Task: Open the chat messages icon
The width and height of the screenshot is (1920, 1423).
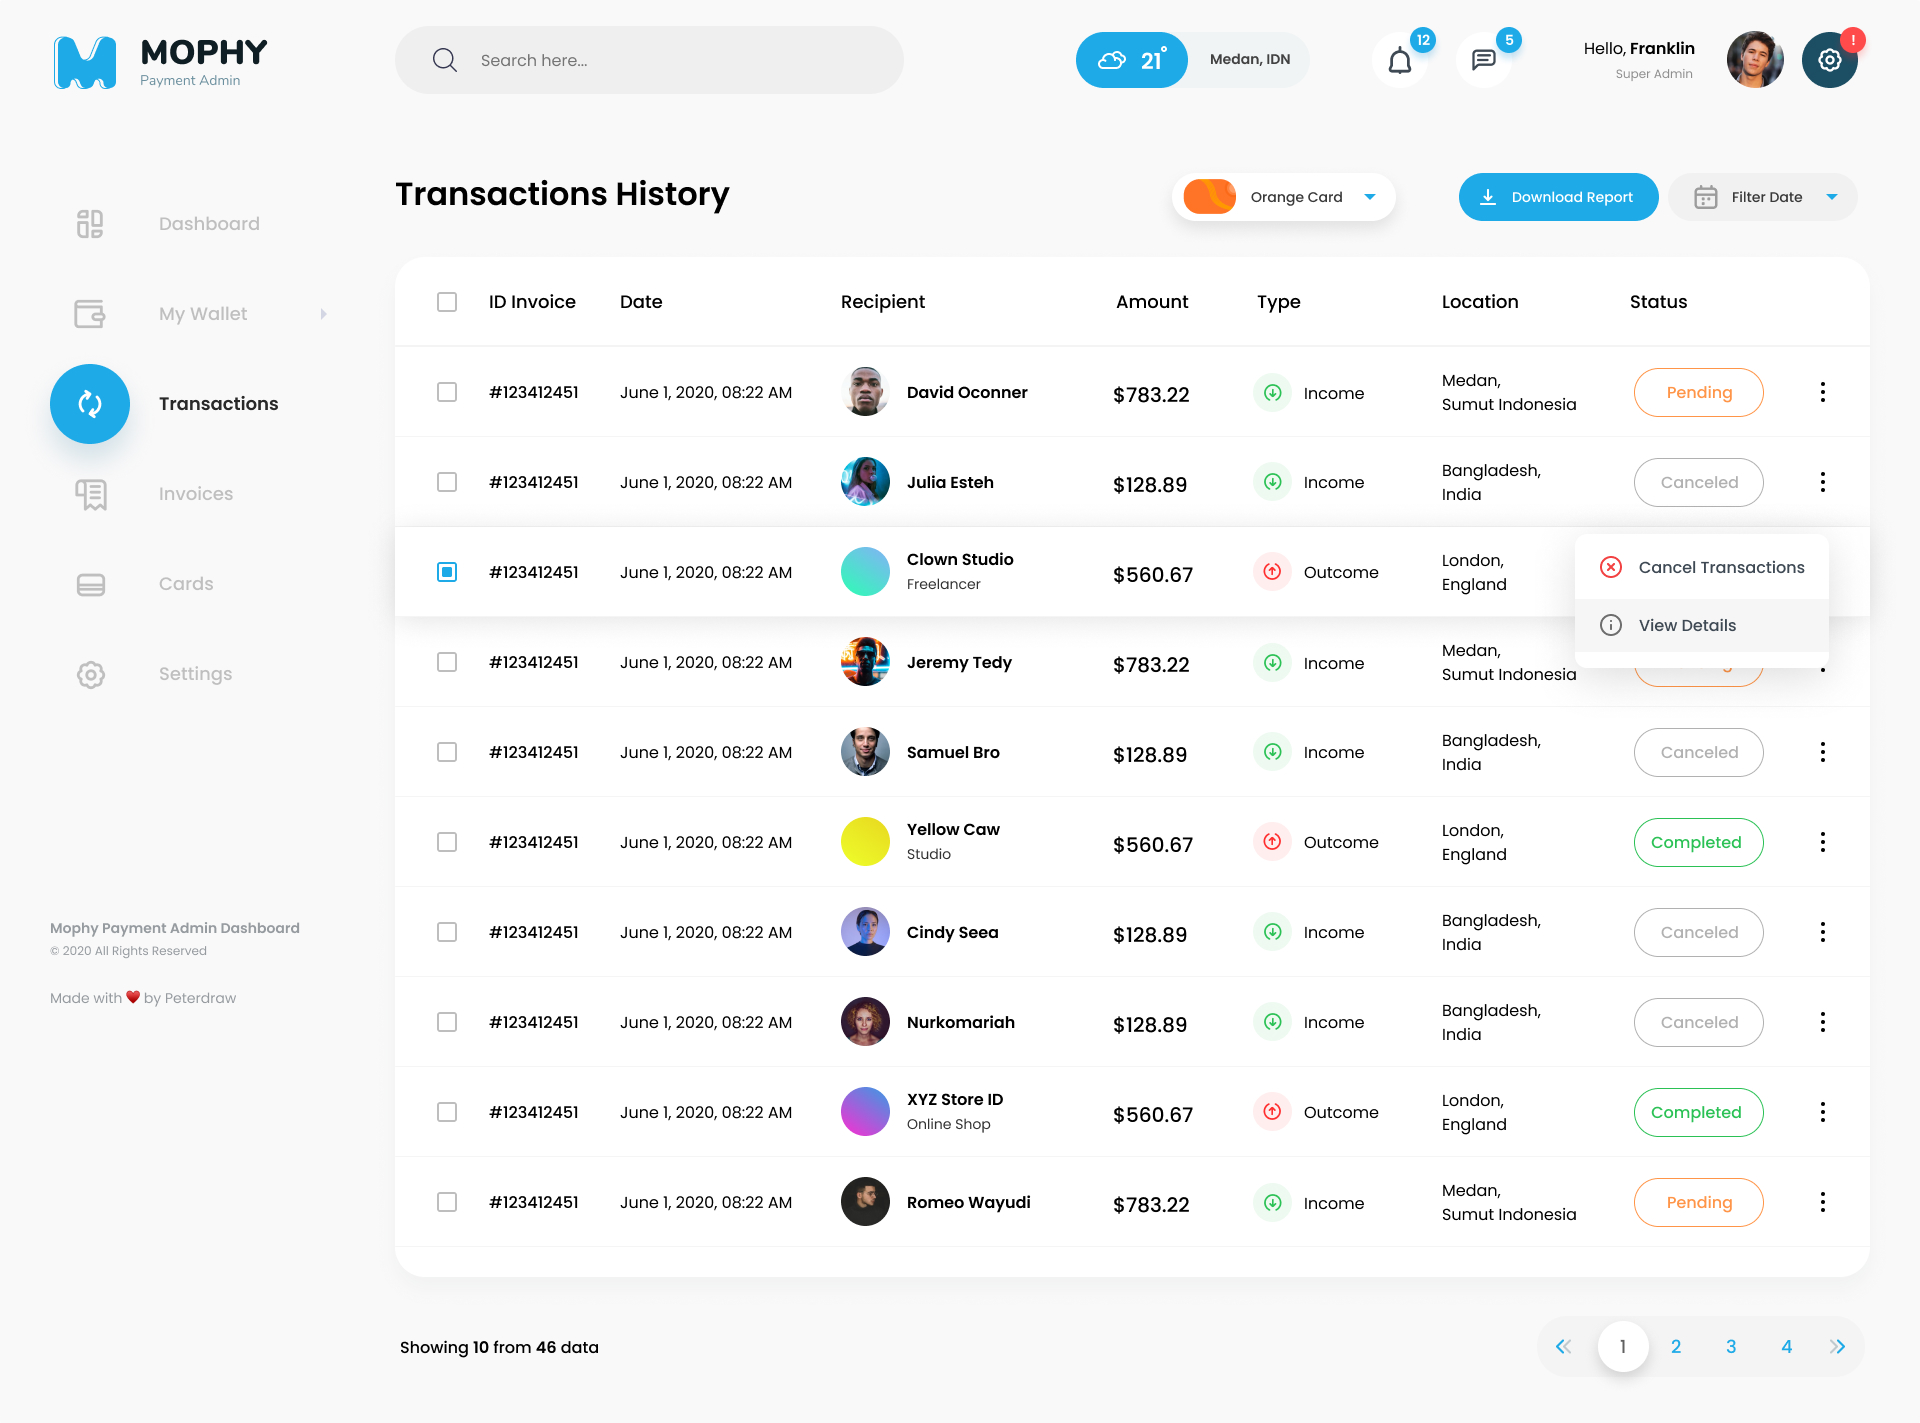Action: [x=1483, y=61]
